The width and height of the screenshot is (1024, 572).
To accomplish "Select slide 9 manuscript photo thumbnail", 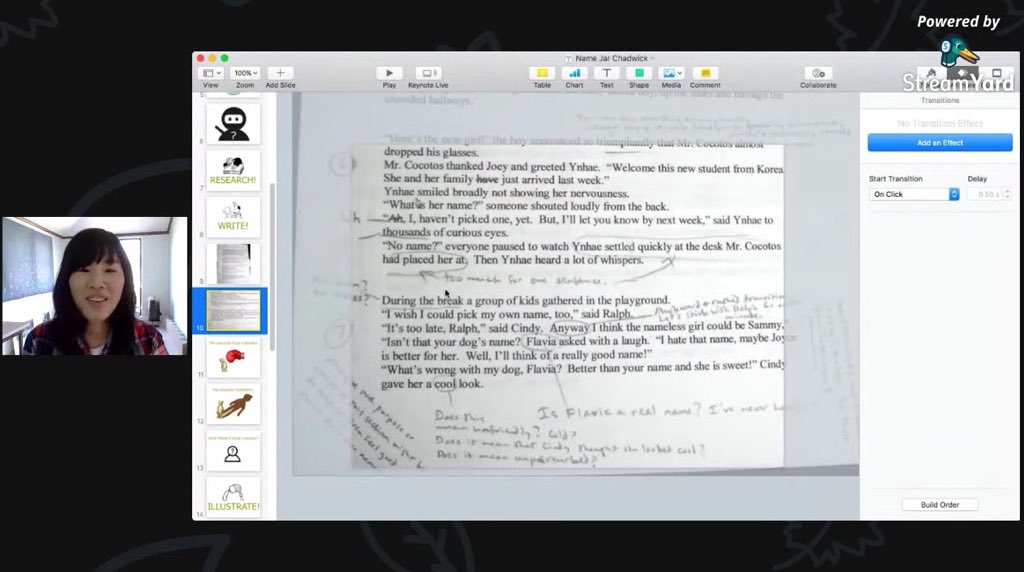I will 233,264.
